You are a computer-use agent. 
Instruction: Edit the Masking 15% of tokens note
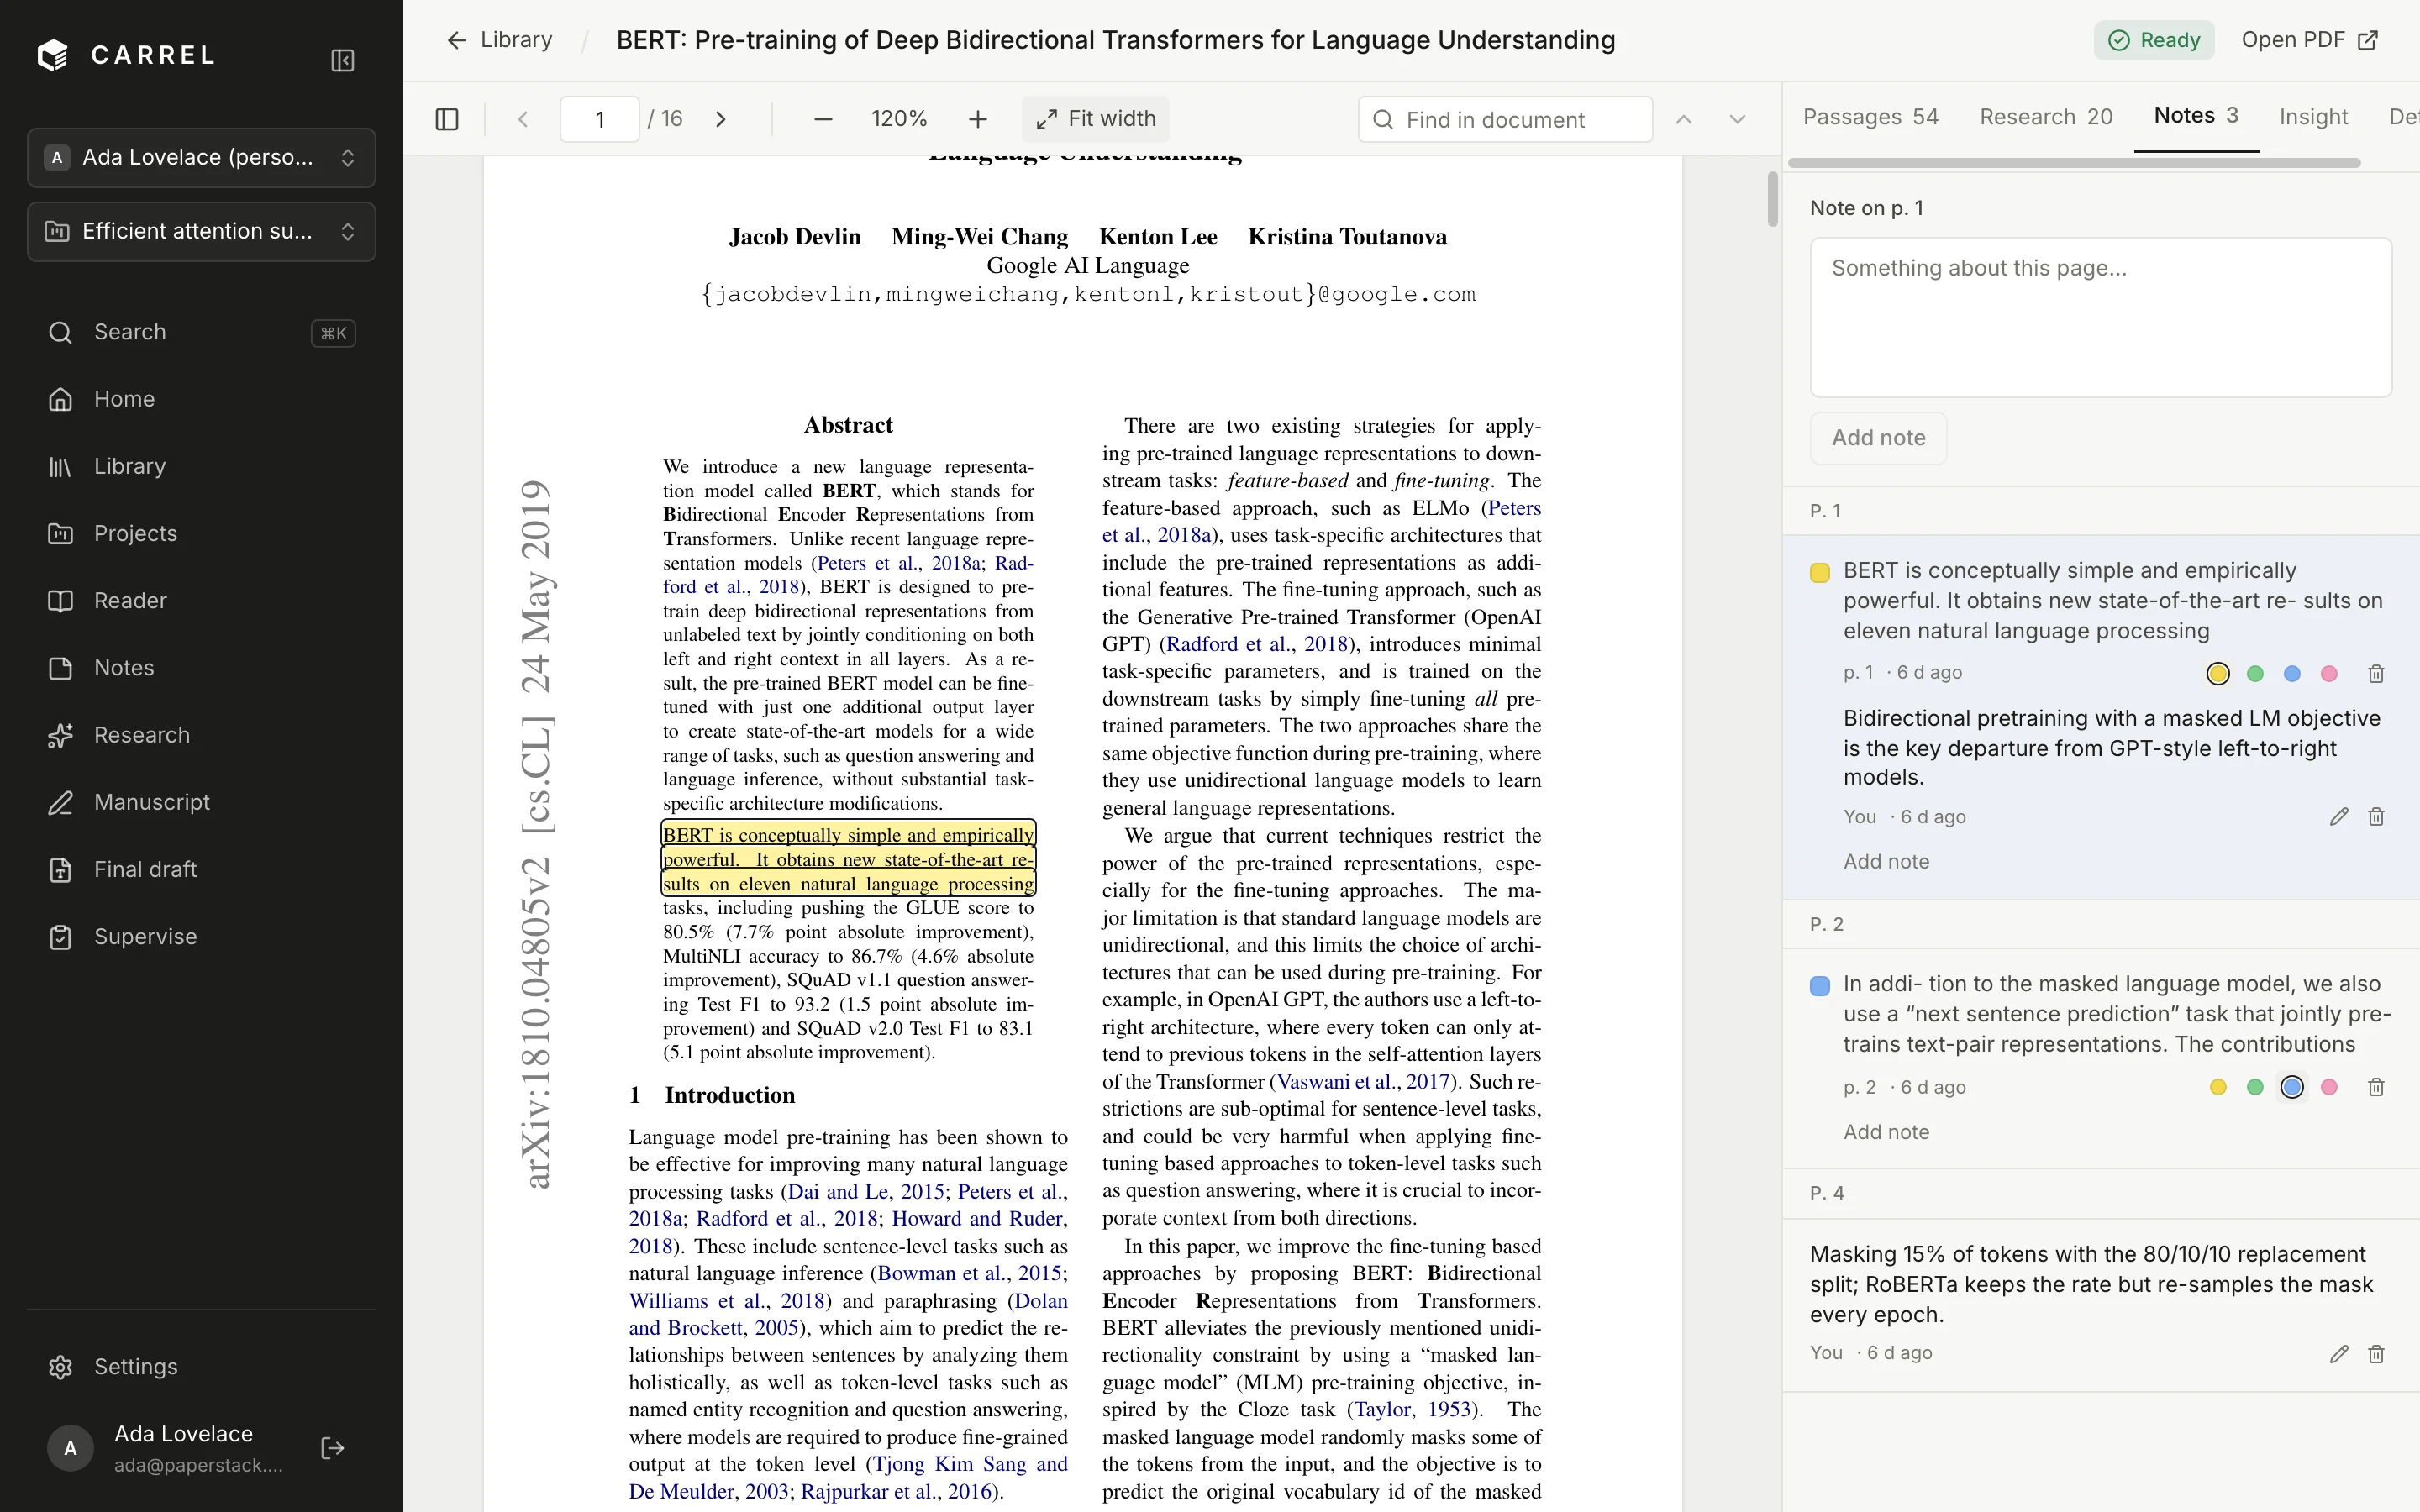(x=2338, y=1354)
